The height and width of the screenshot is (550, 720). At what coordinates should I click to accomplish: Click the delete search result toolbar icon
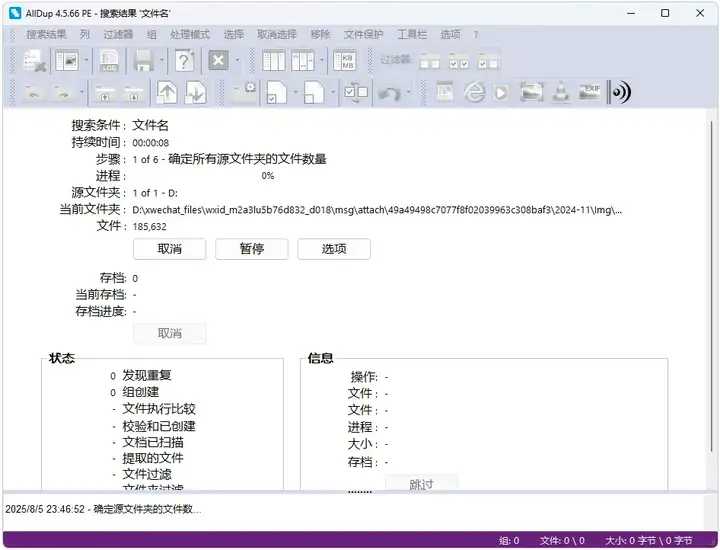point(35,61)
